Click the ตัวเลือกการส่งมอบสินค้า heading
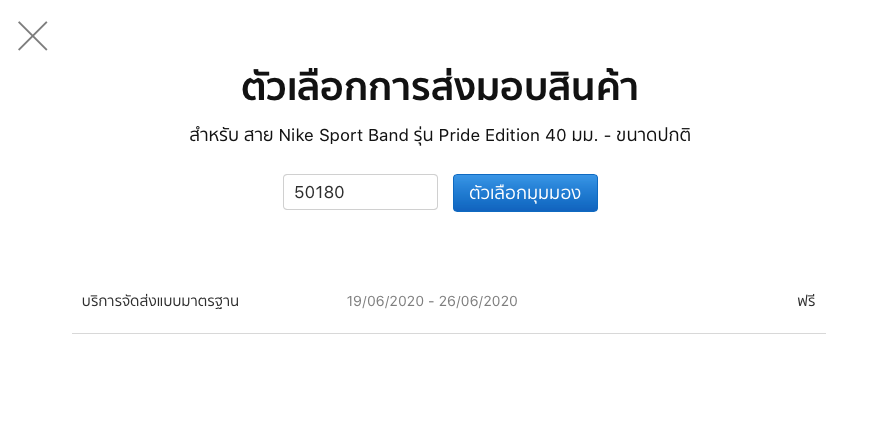The height and width of the screenshot is (429, 871). (439, 89)
